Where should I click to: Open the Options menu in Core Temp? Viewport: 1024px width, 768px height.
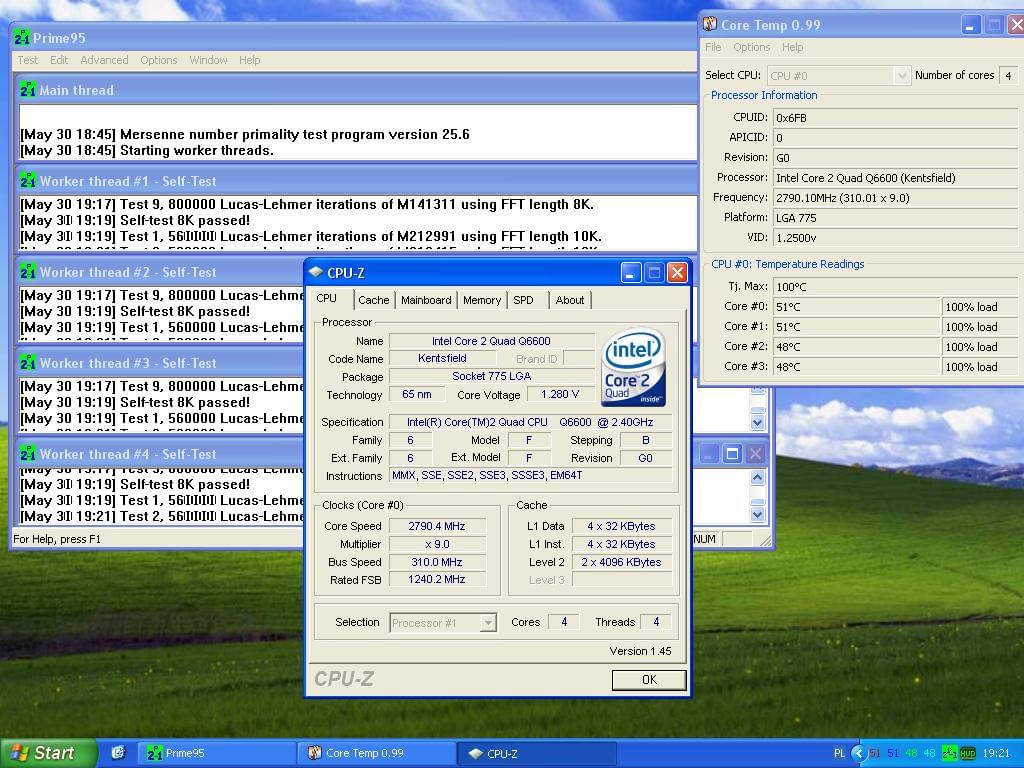point(751,47)
